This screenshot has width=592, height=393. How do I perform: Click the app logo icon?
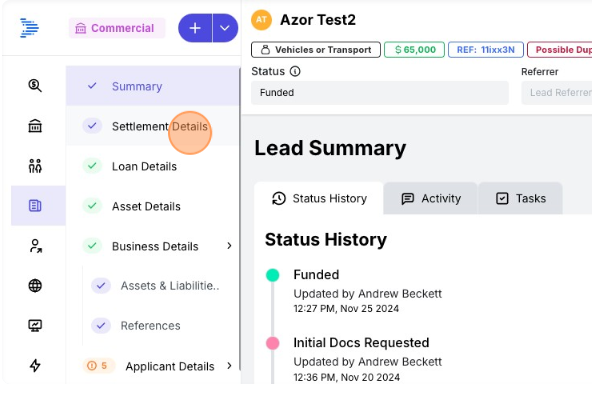click(x=29, y=28)
